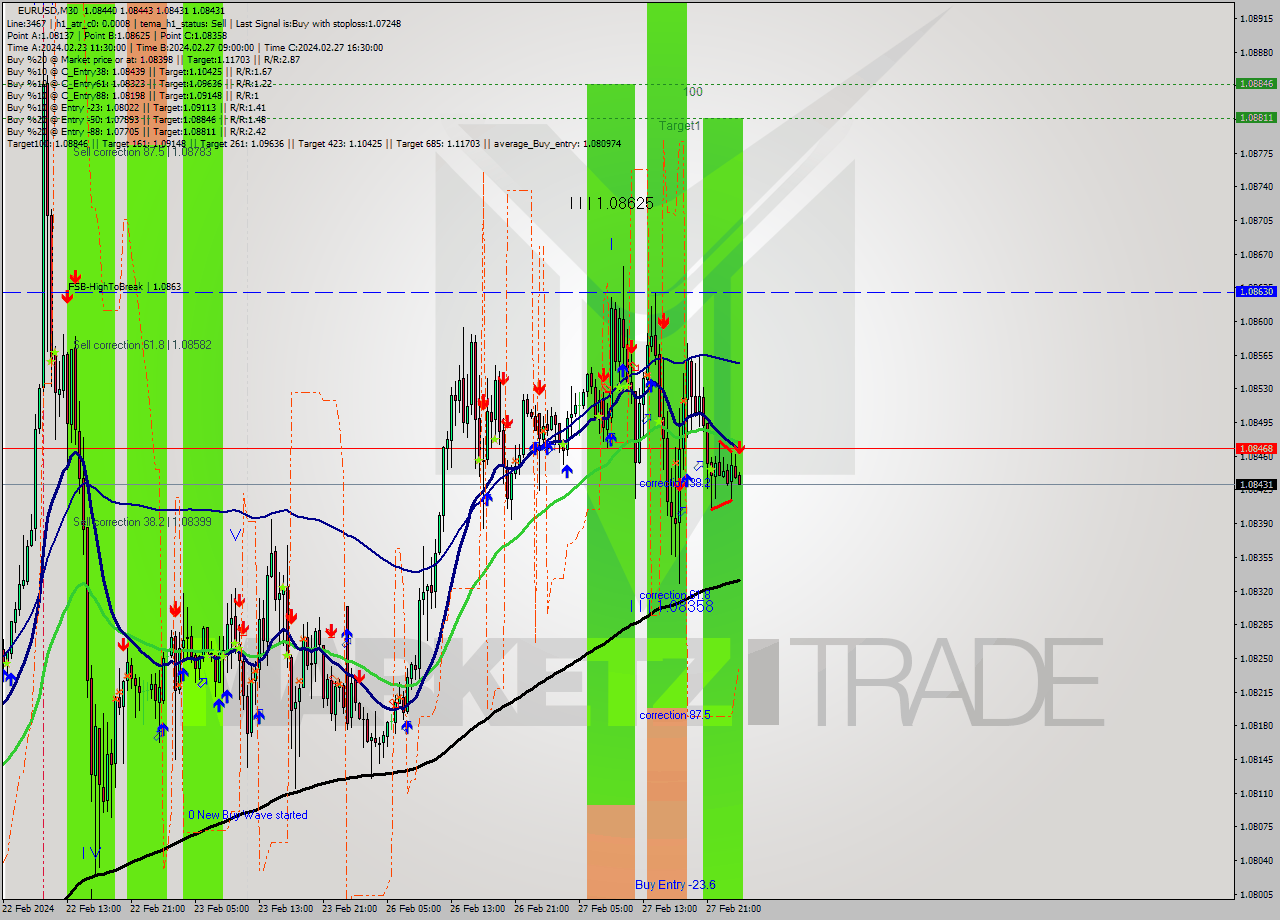Click the 'FSB-HighToBreak | 1.0863' label
1280x920 pixels.
(124, 287)
